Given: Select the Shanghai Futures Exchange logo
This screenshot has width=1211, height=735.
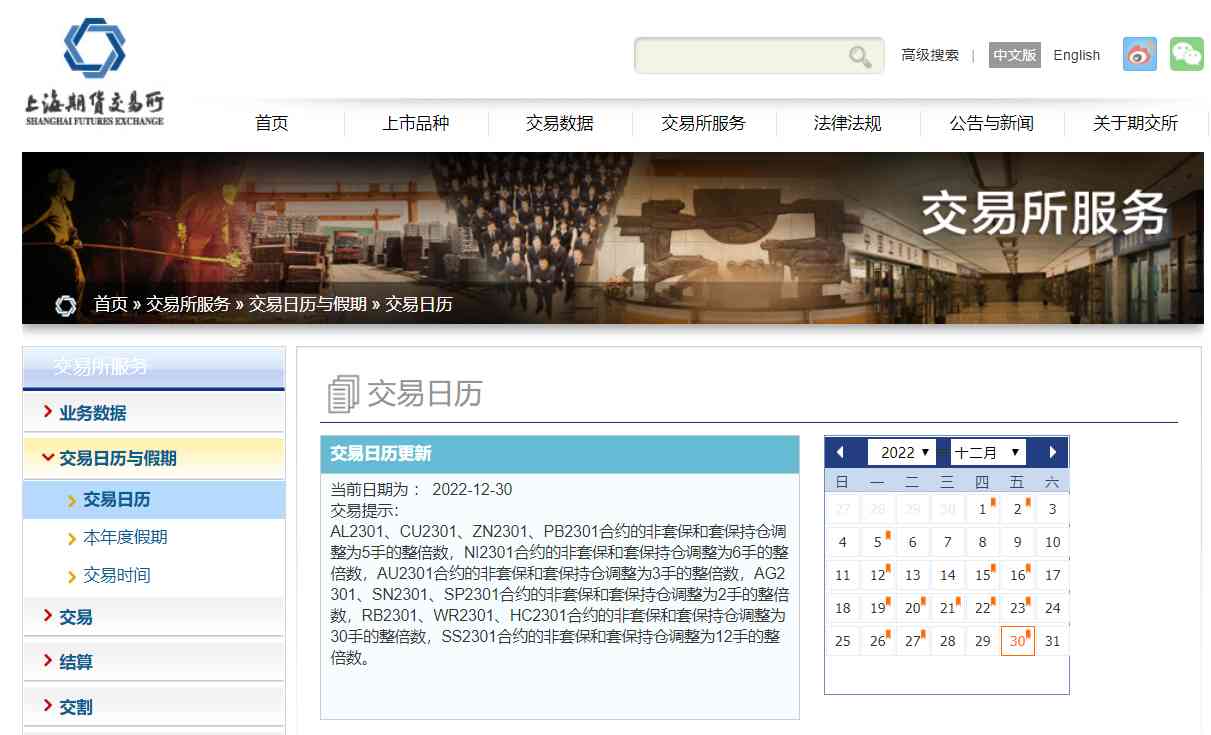Looking at the screenshot, I should tap(94, 65).
